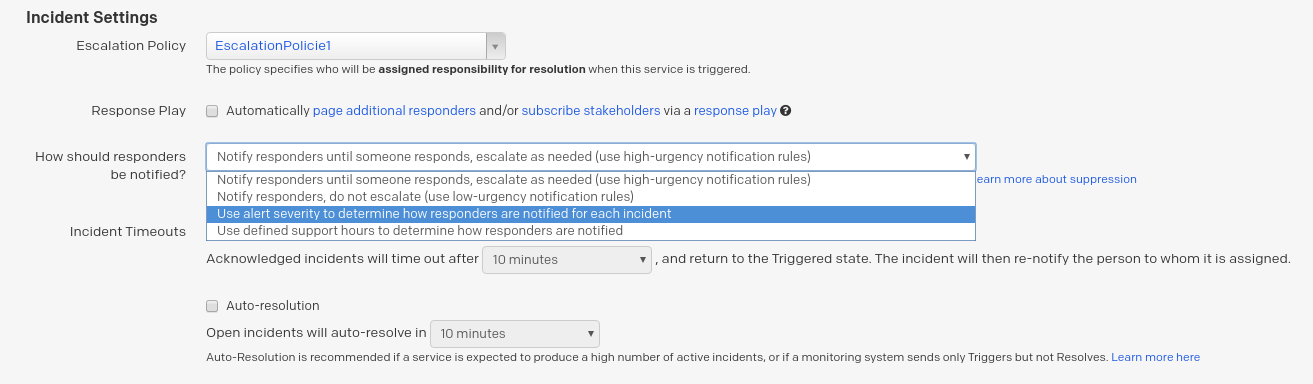The width and height of the screenshot is (1313, 384).
Task: Expand the auto-resolve 10 minutes dropdown
Action: 515,334
